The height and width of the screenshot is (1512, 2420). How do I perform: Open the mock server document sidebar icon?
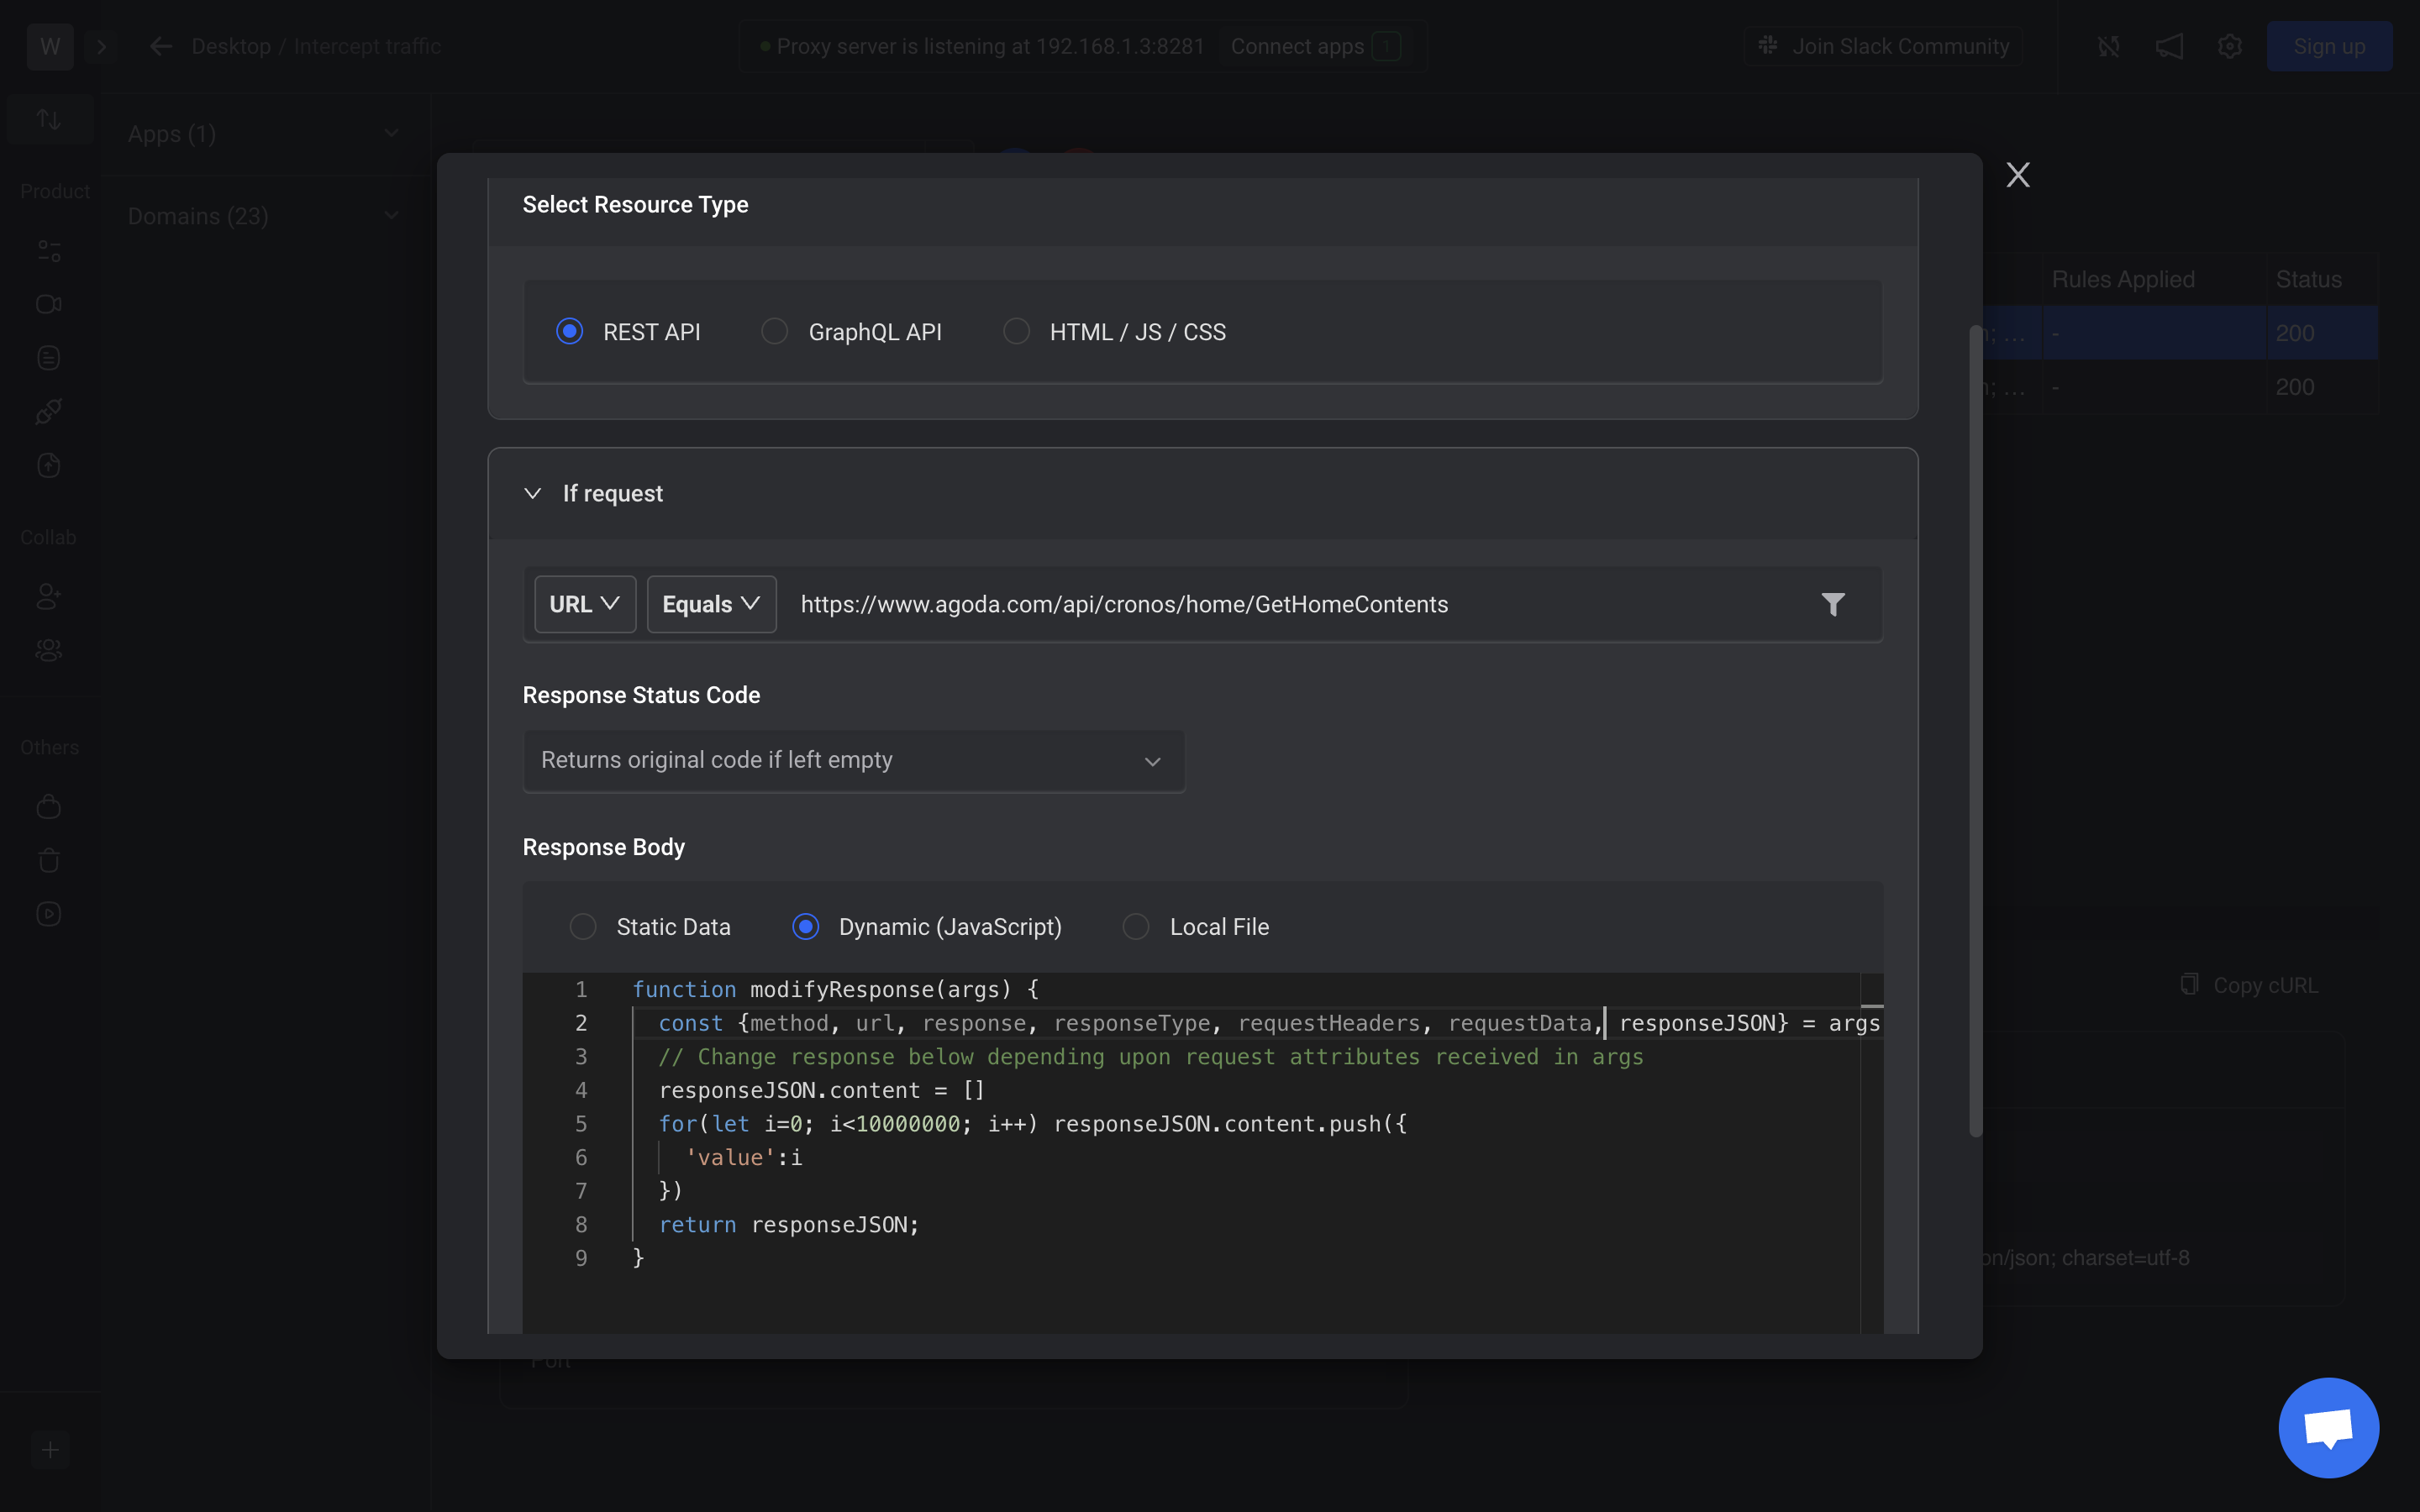coord(49,358)
